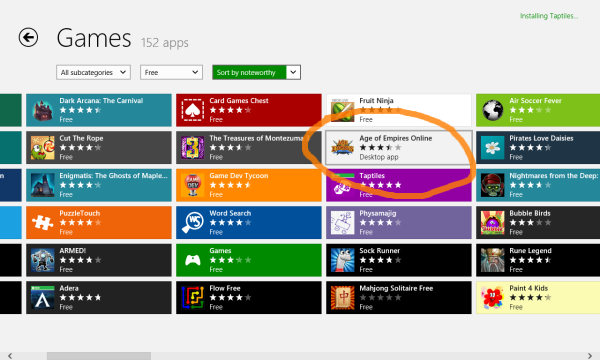The image size is (600, 360).
Task: Click the Card Games Chest title
Action: 239,101
